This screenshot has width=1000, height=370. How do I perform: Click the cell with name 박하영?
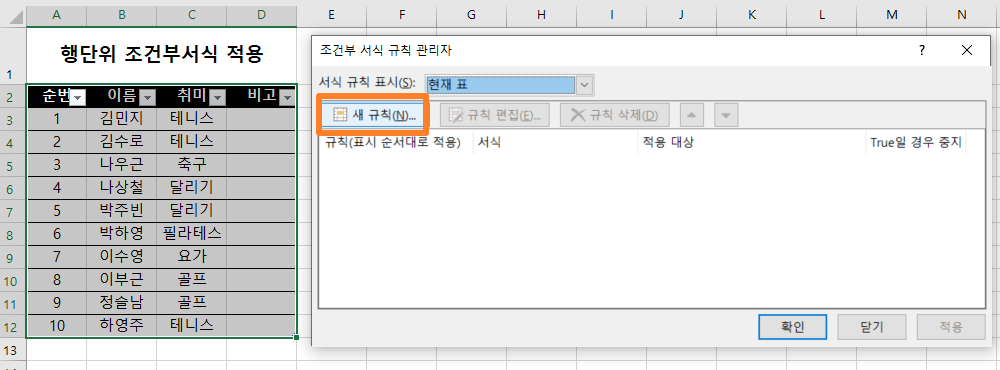[x=121, y=233]
